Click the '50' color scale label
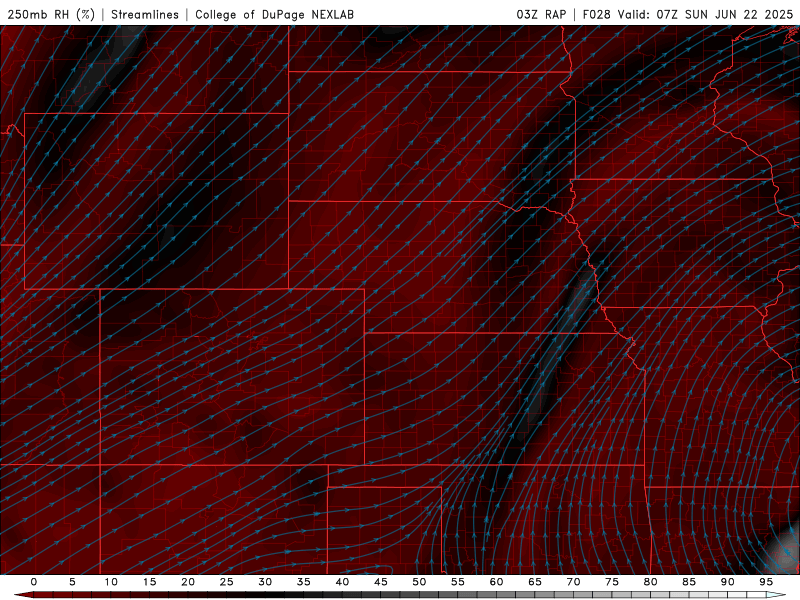This screenshot has height=600, width=800. click(x=419, y=582)
